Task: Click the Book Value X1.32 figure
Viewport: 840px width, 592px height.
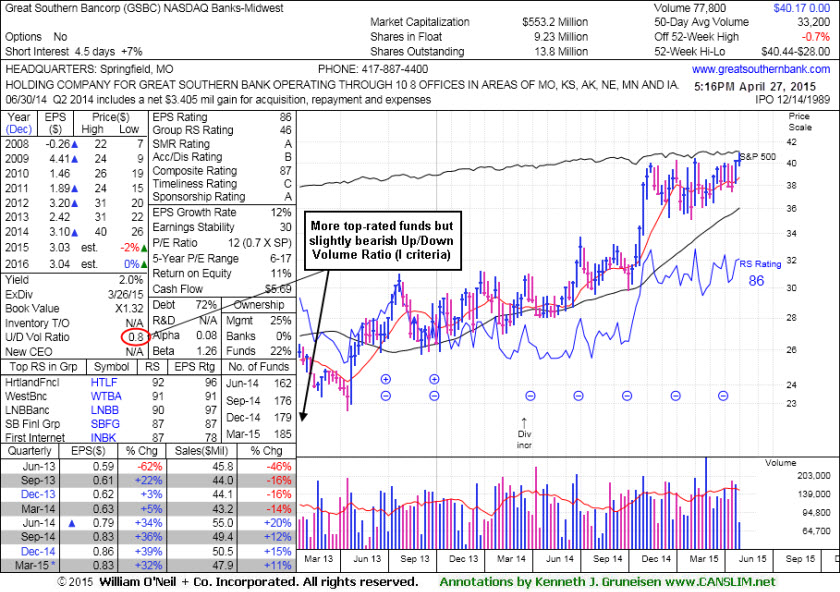Action: tap(129, 309)
